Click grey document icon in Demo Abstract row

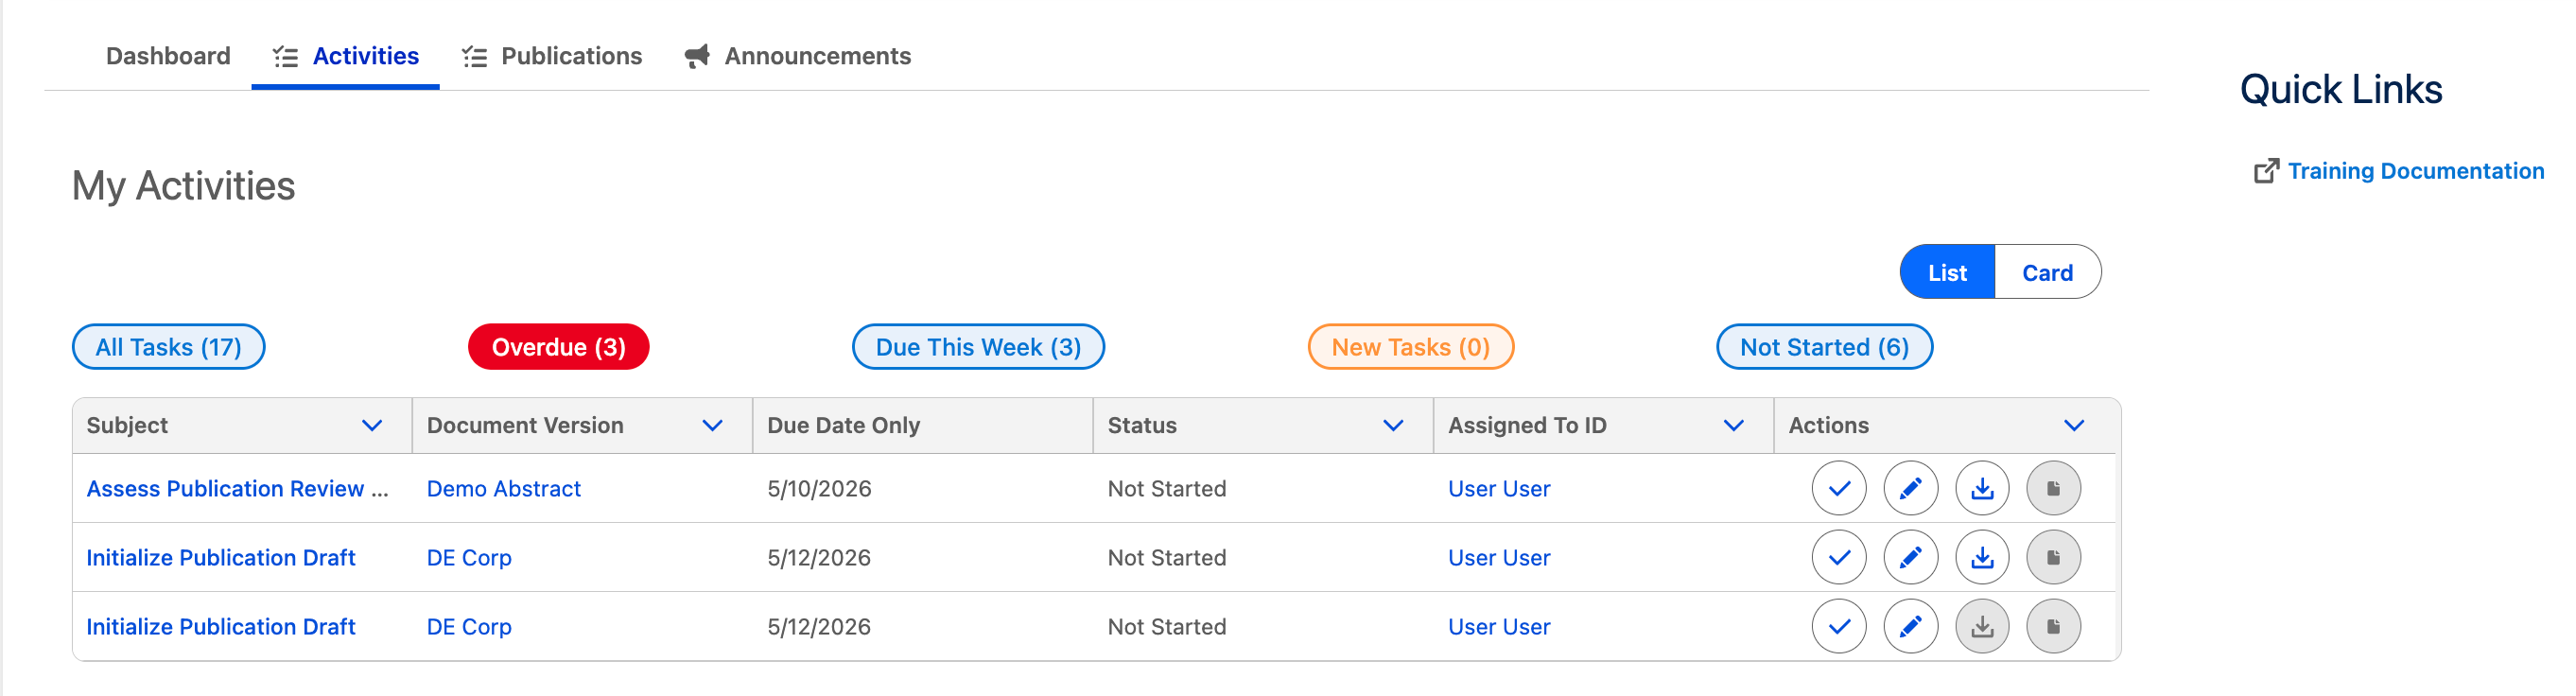pos(2053,488)
